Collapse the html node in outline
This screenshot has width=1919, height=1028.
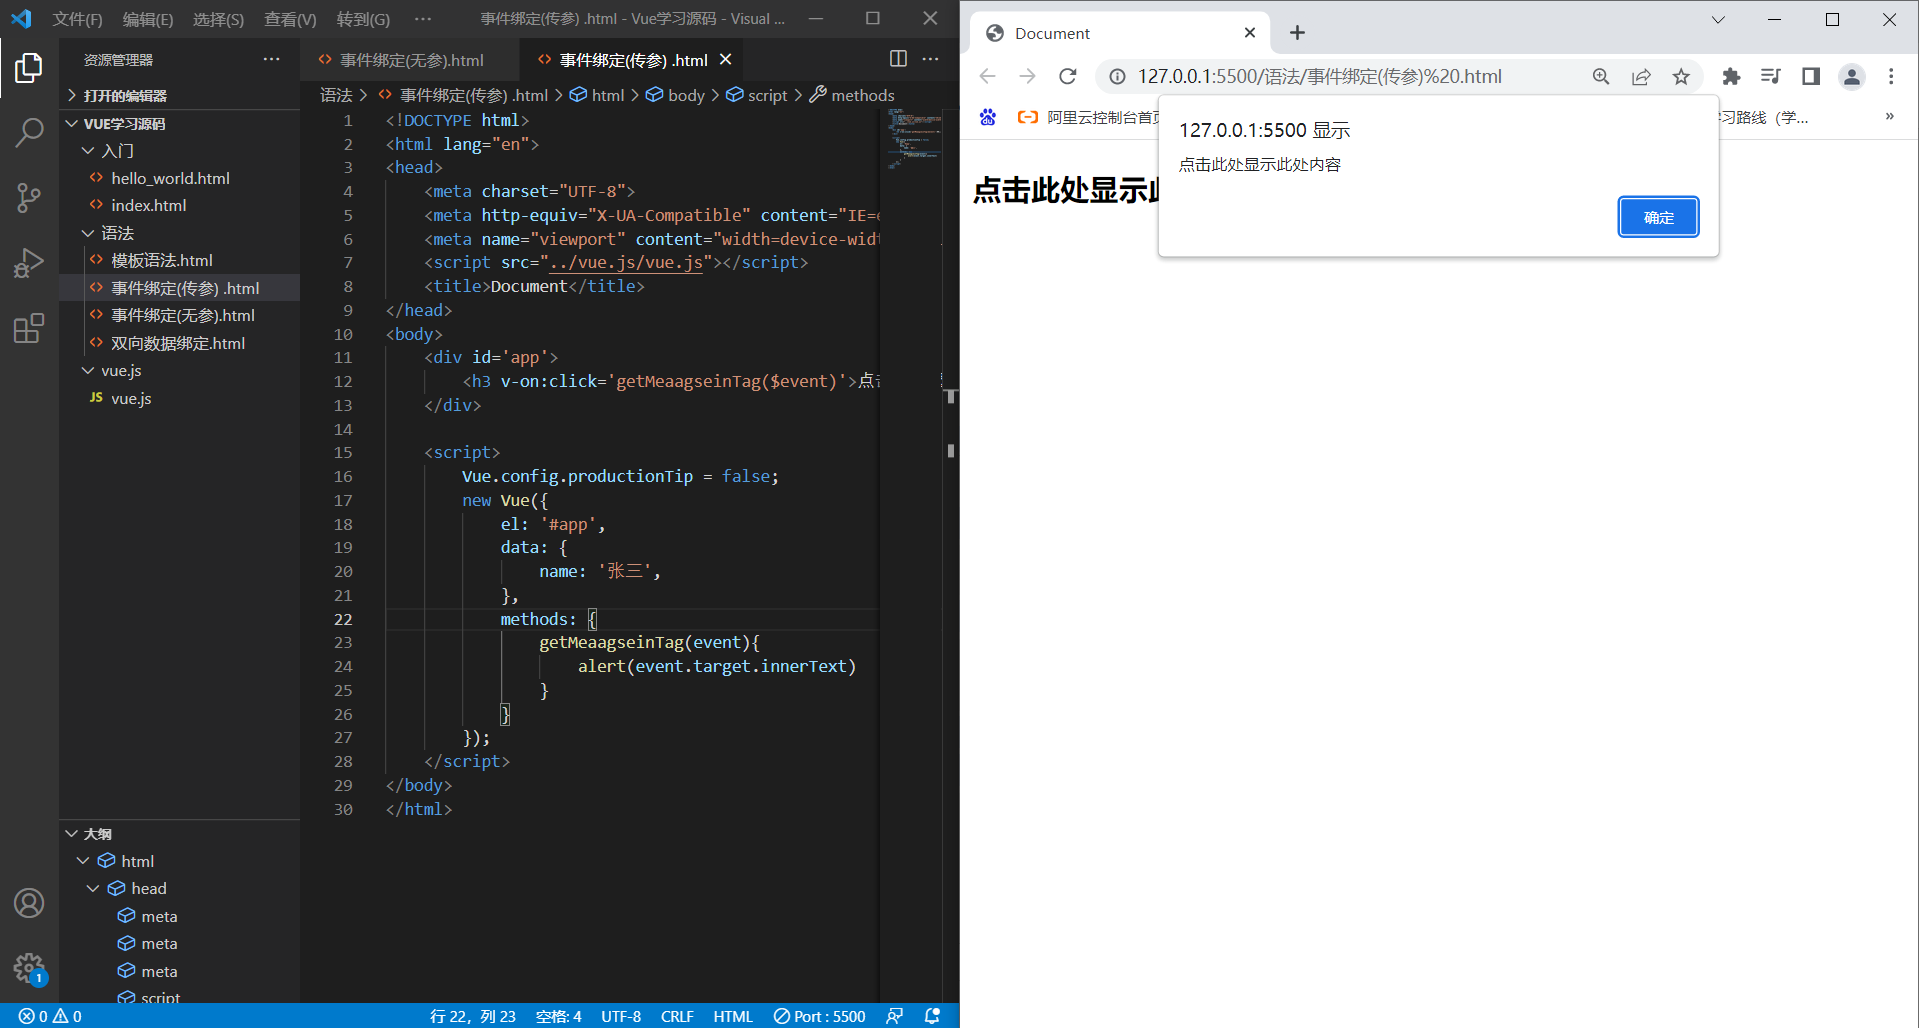(x=83, y=860)
